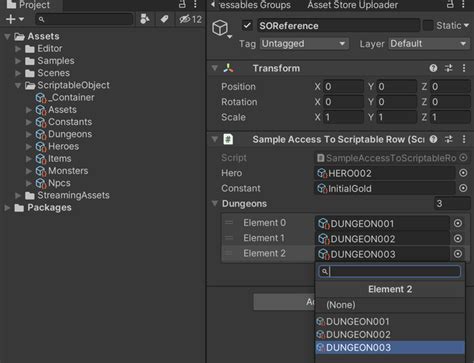Toggle hidden packages visibility showing 12
The width and height of the screenshot is (474, 363).
190,19
